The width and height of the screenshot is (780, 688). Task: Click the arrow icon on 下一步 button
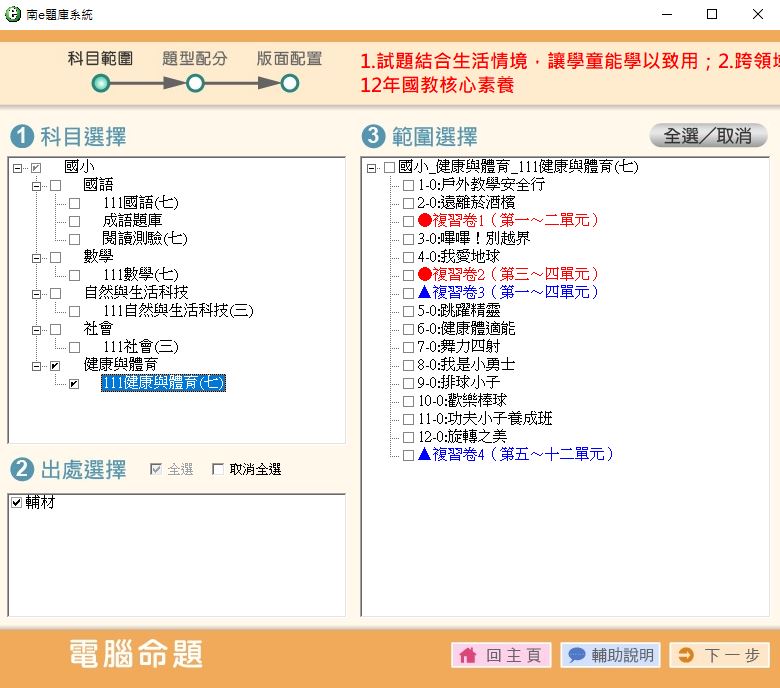pyautogui.click(x=685, y=656)
